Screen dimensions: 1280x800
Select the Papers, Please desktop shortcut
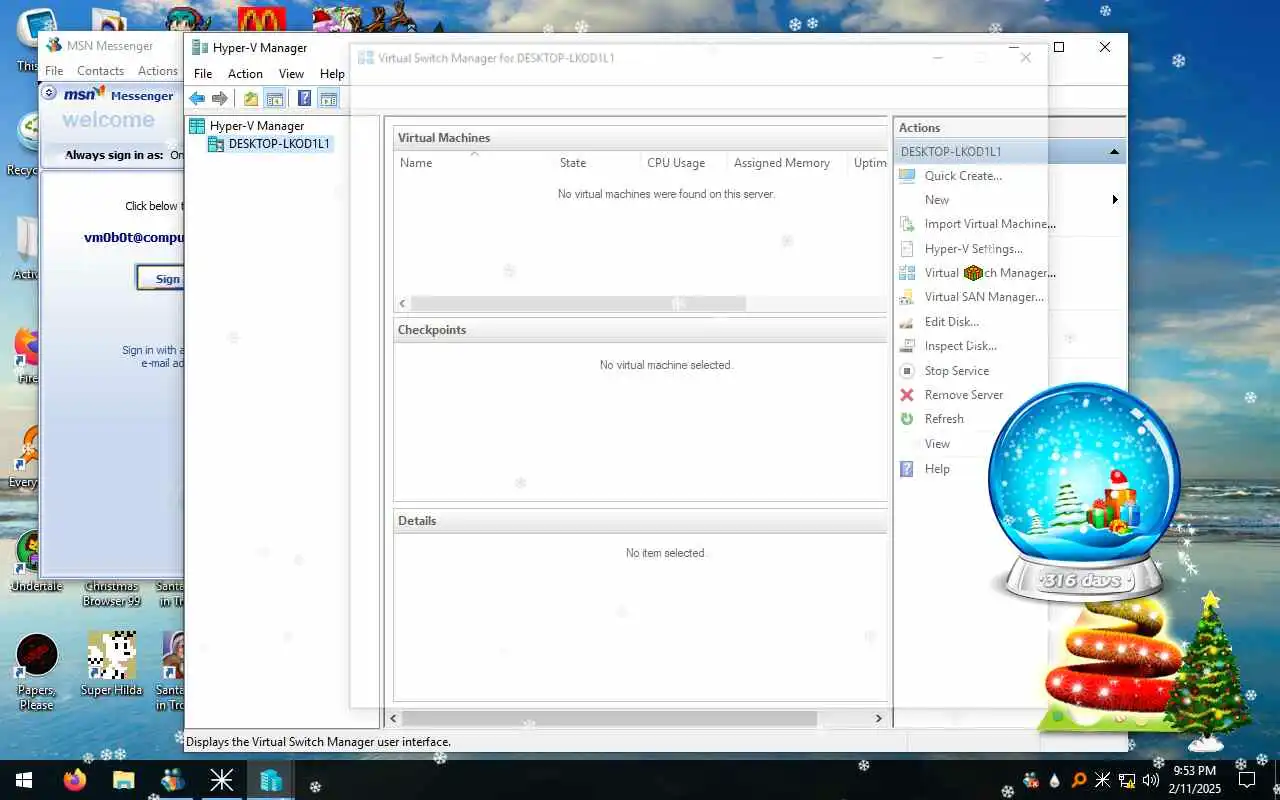coord(37,672)
